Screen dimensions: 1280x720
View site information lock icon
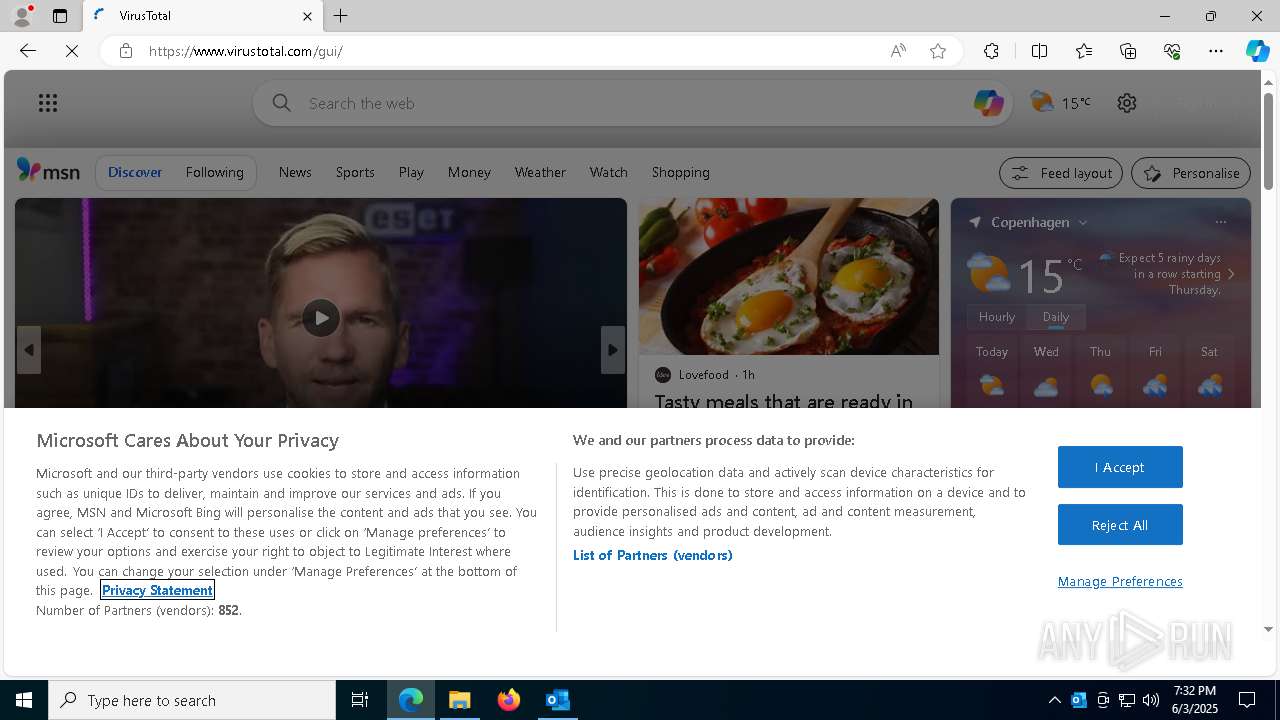125,51
